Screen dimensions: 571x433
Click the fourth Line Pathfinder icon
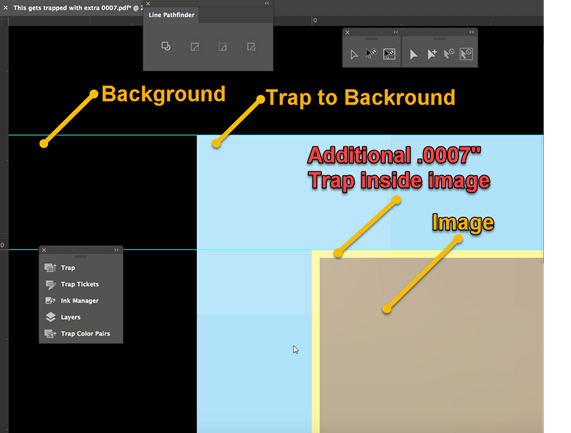pyautogui.click(x=251, y=47)
